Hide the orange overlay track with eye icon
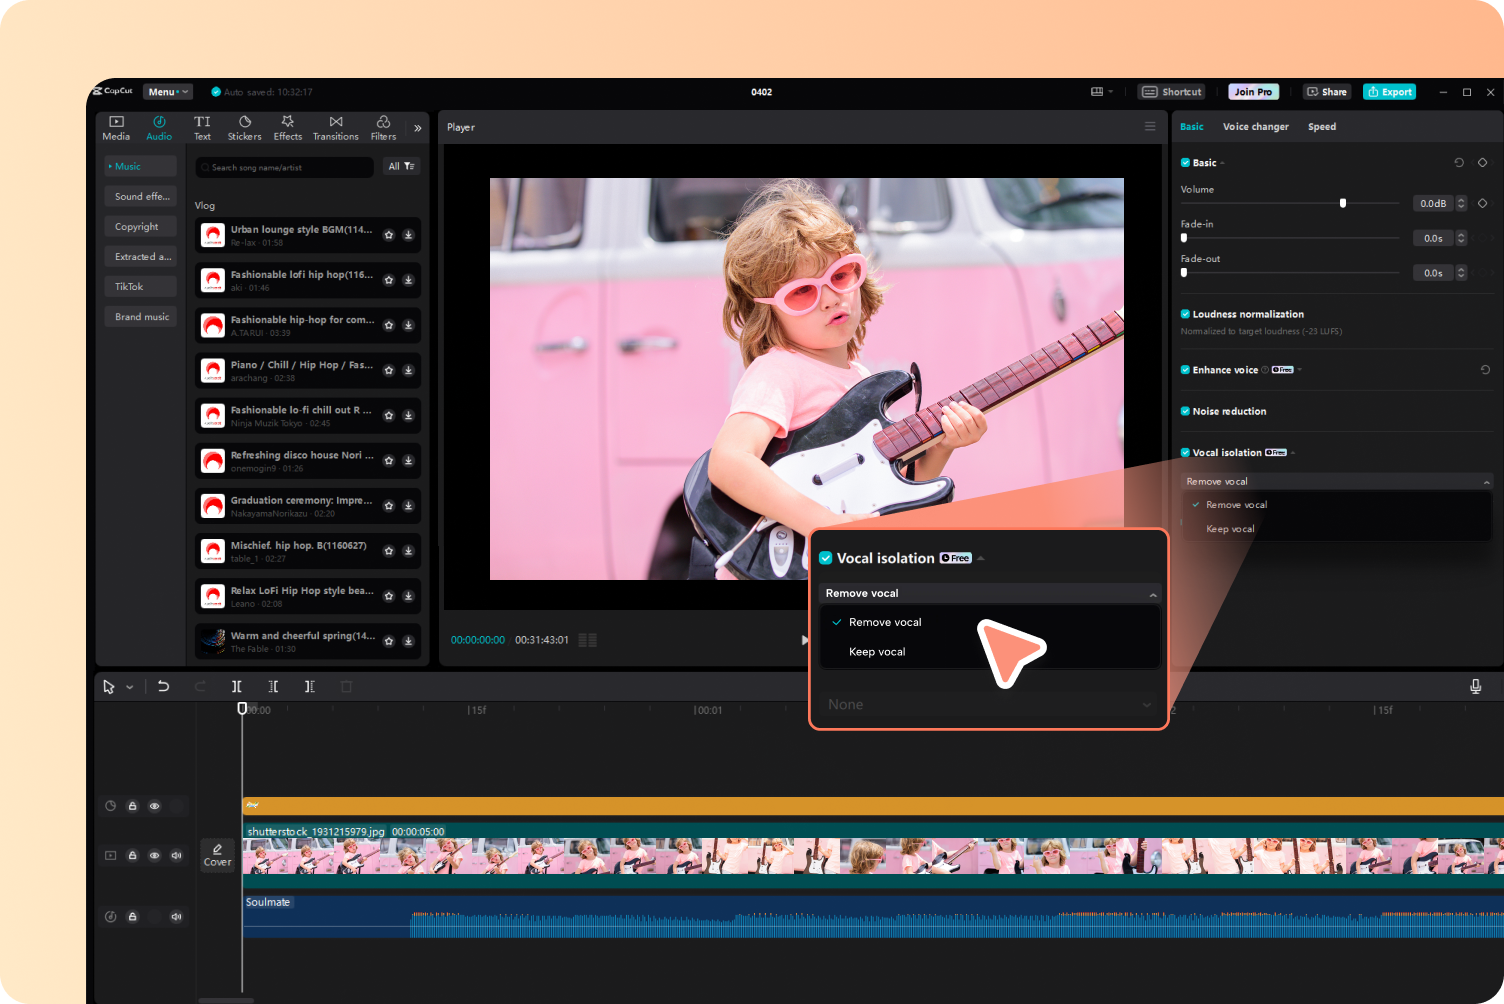 coord(154,806)
